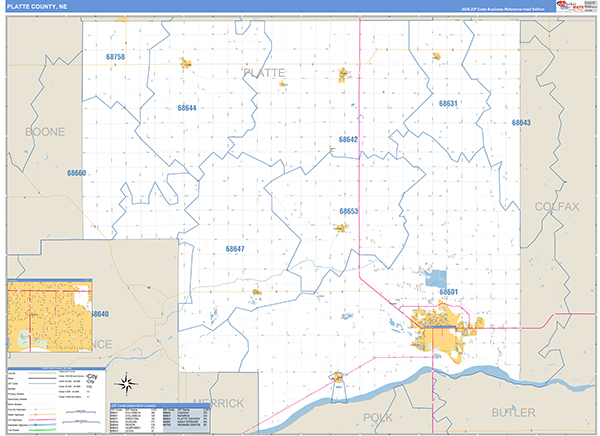The width and height of the screenshot is (600, 436).
Task: Click the COLFAX county label
Action: click(557, 207)
